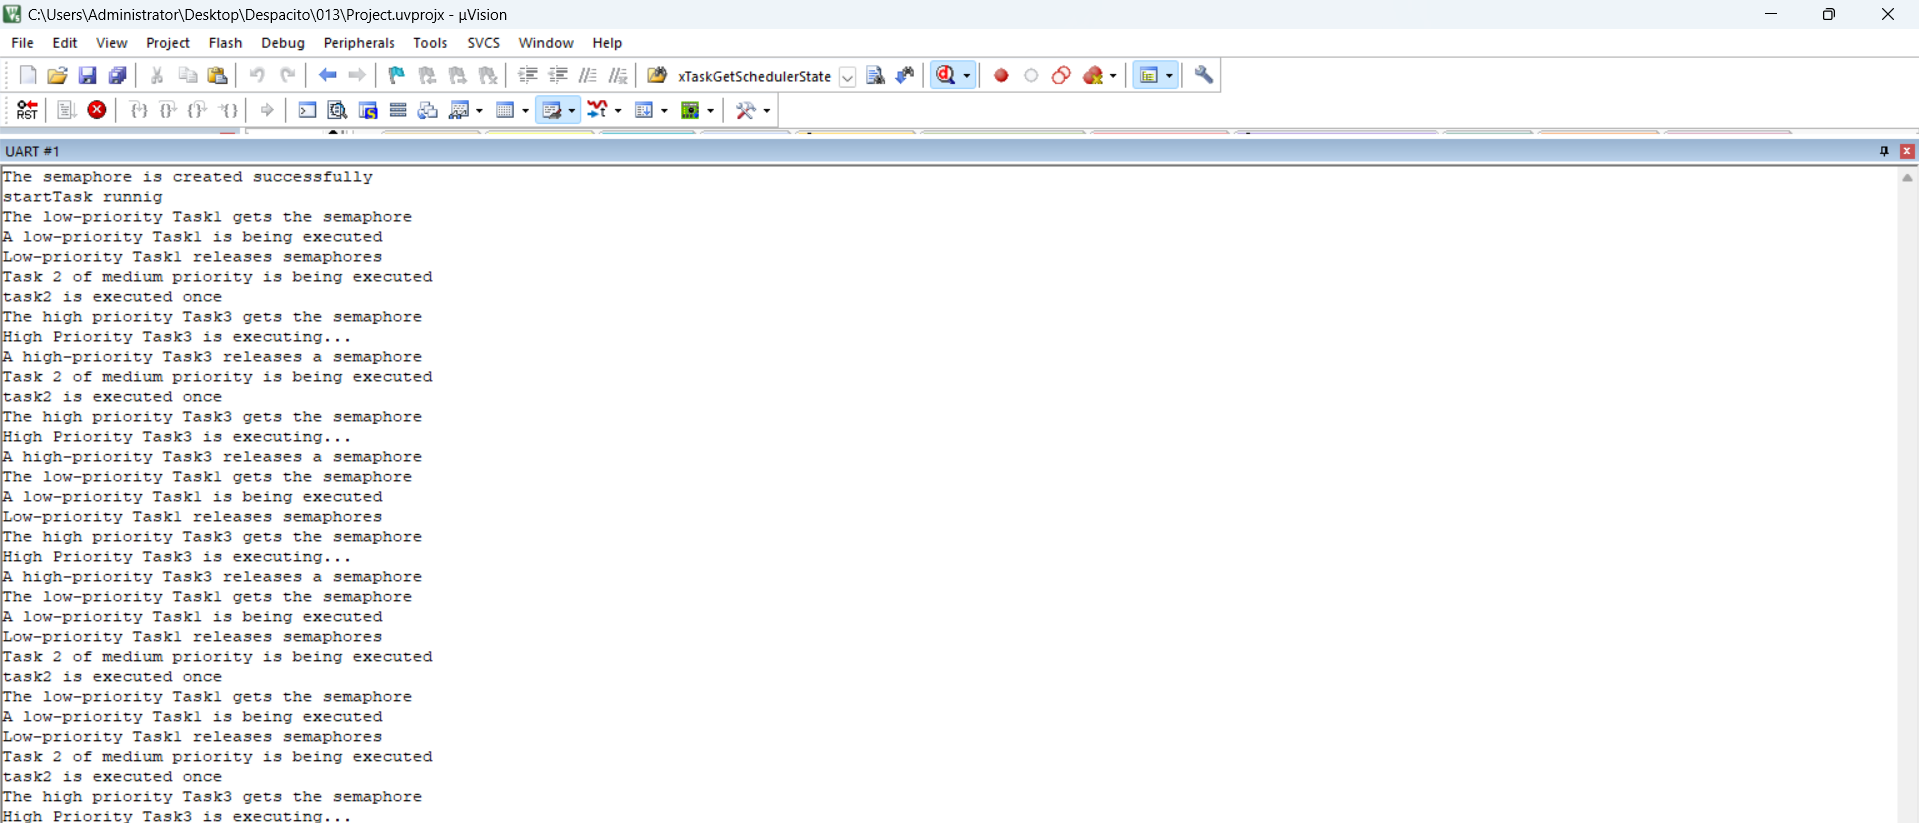
Task: Open the Debug menu
Action: click(283, 43)
